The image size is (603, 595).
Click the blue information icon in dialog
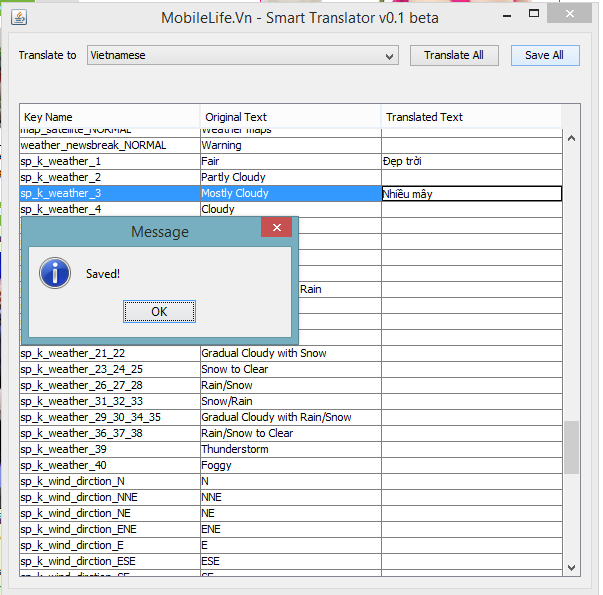click(x=54, y=272)
